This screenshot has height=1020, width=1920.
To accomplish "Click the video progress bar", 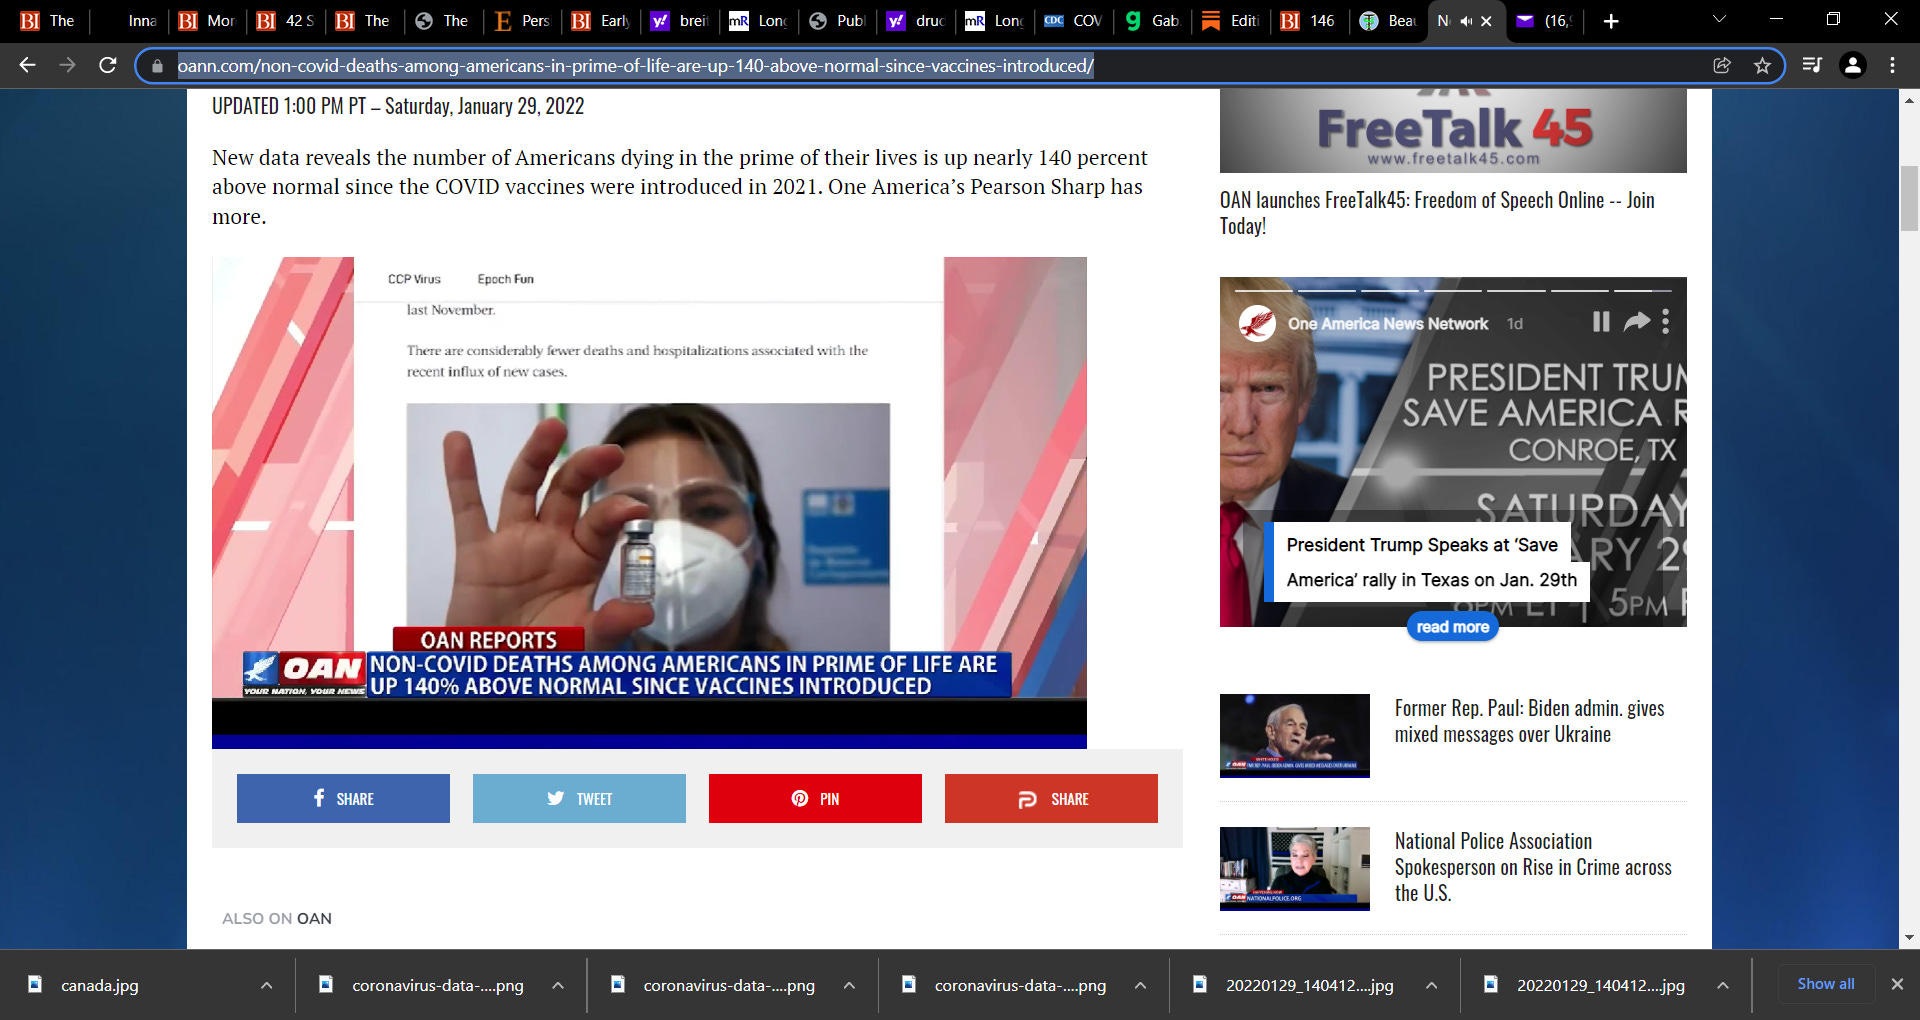I will point(649,742).
